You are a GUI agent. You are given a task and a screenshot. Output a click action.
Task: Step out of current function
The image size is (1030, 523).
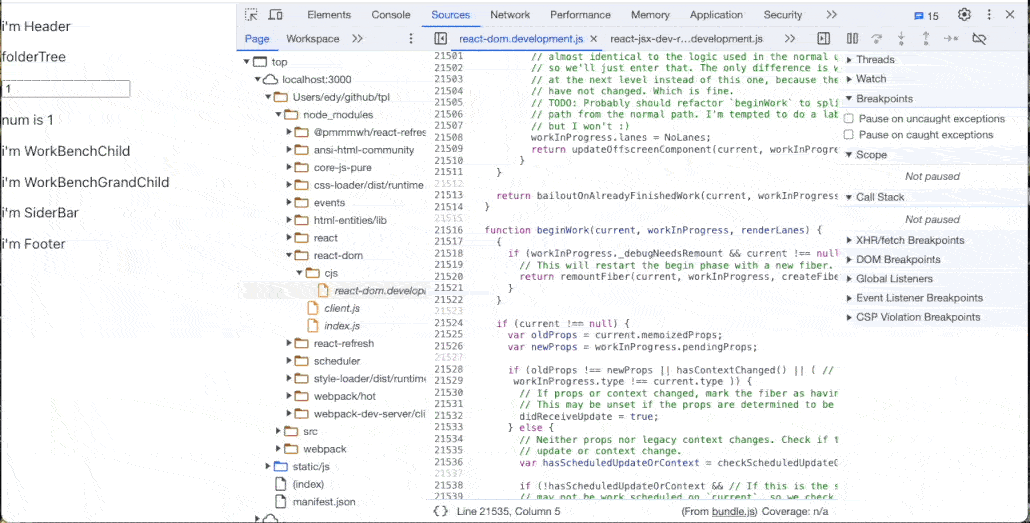pyautogui.click(x=926, y=39)
